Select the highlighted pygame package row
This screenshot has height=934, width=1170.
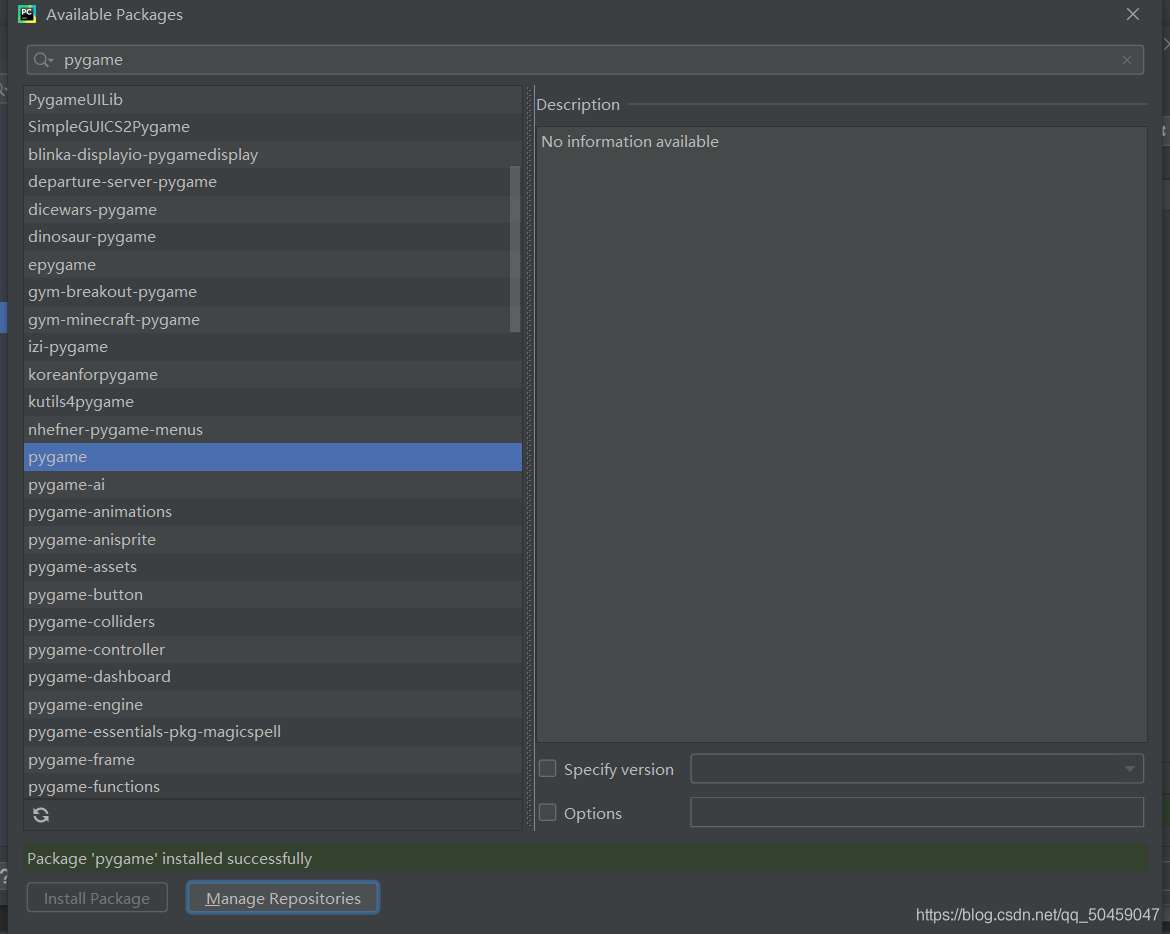click(273, 457)
